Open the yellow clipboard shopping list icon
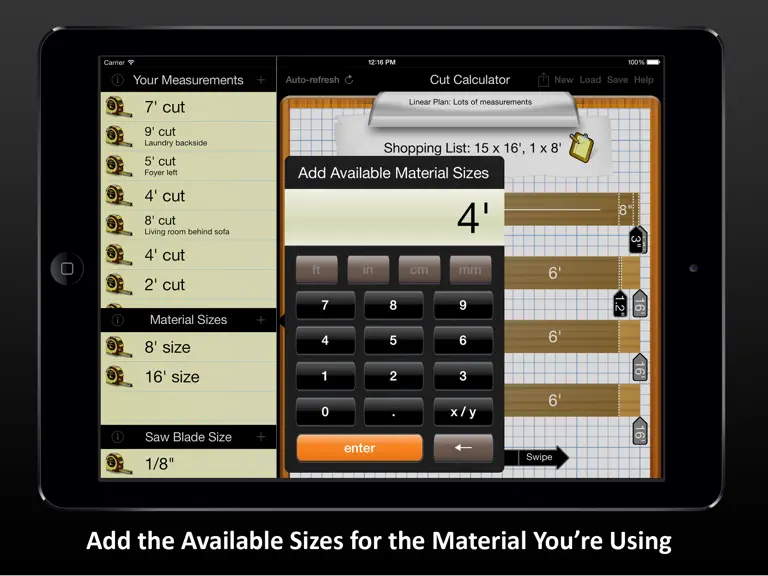Image resolution: width=768 pixels, height=576 pixels. point(581,146)
